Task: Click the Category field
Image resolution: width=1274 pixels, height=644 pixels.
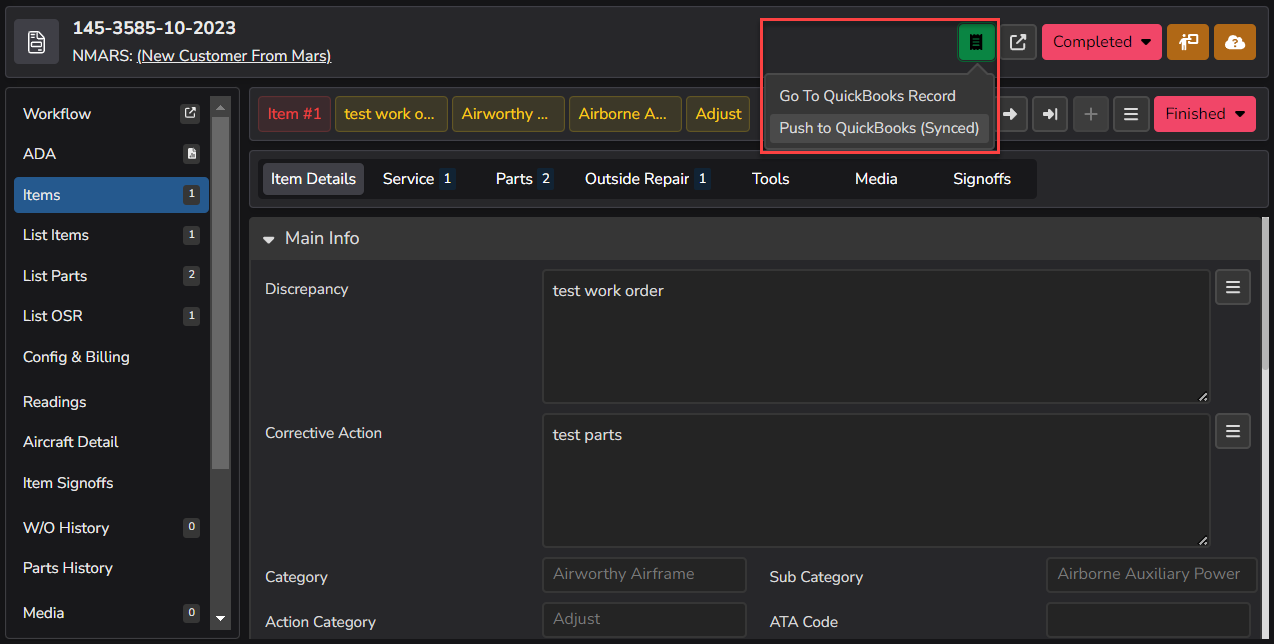Action: pos(645,575)
